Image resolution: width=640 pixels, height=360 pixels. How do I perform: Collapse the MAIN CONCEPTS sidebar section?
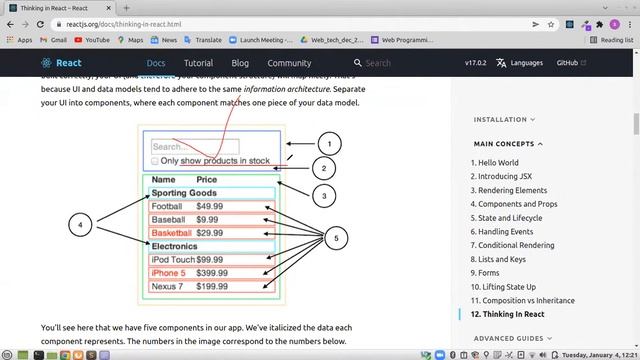[508, 144]
